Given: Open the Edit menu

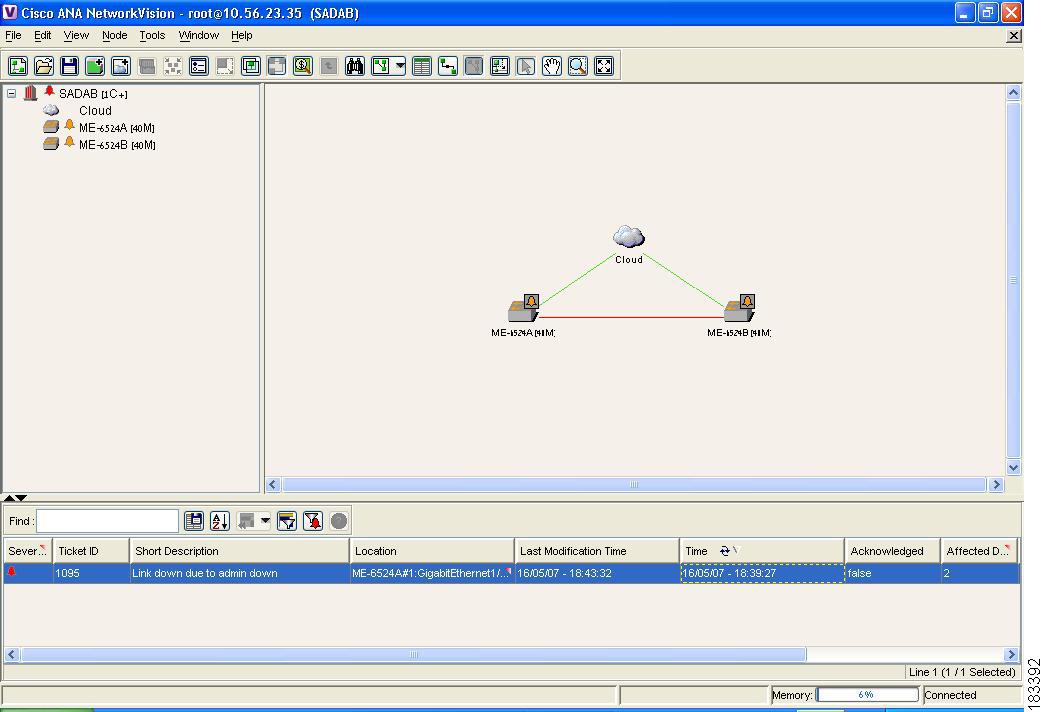Looking at the screenshot, I should pyautogui.click(x=43, y=35).
